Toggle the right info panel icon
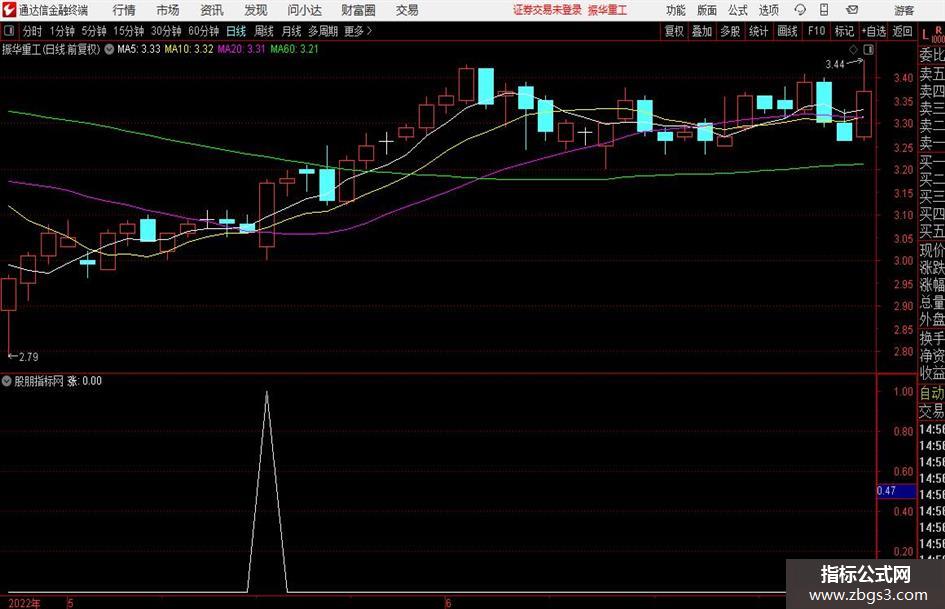The height and width of the screenshot is (609, 945). 868,49
